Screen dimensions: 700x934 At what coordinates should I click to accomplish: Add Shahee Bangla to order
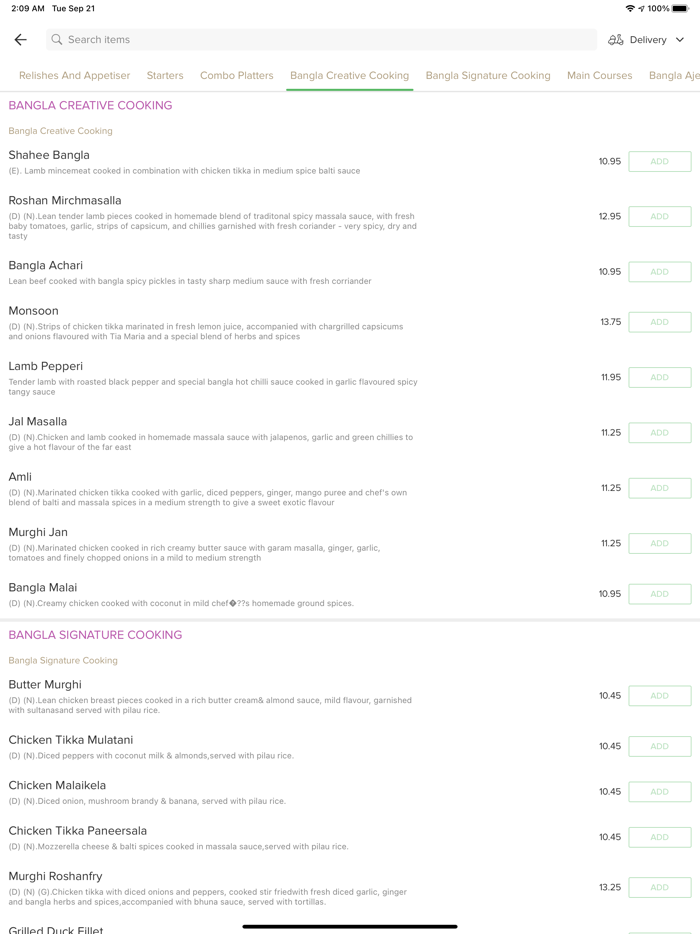659,161
